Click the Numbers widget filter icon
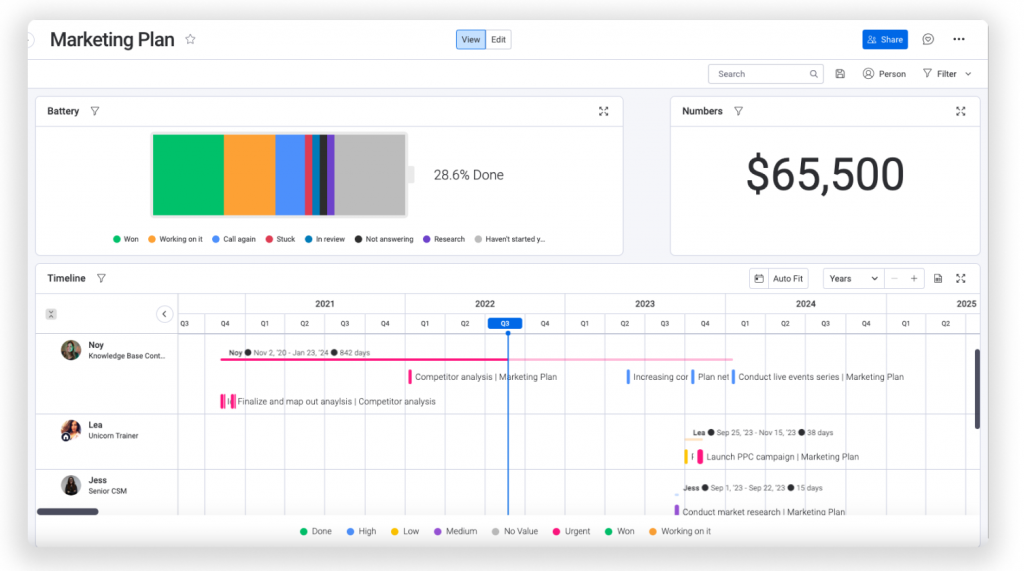Screen dimensions: 1024x571 [x=738, y=112]
